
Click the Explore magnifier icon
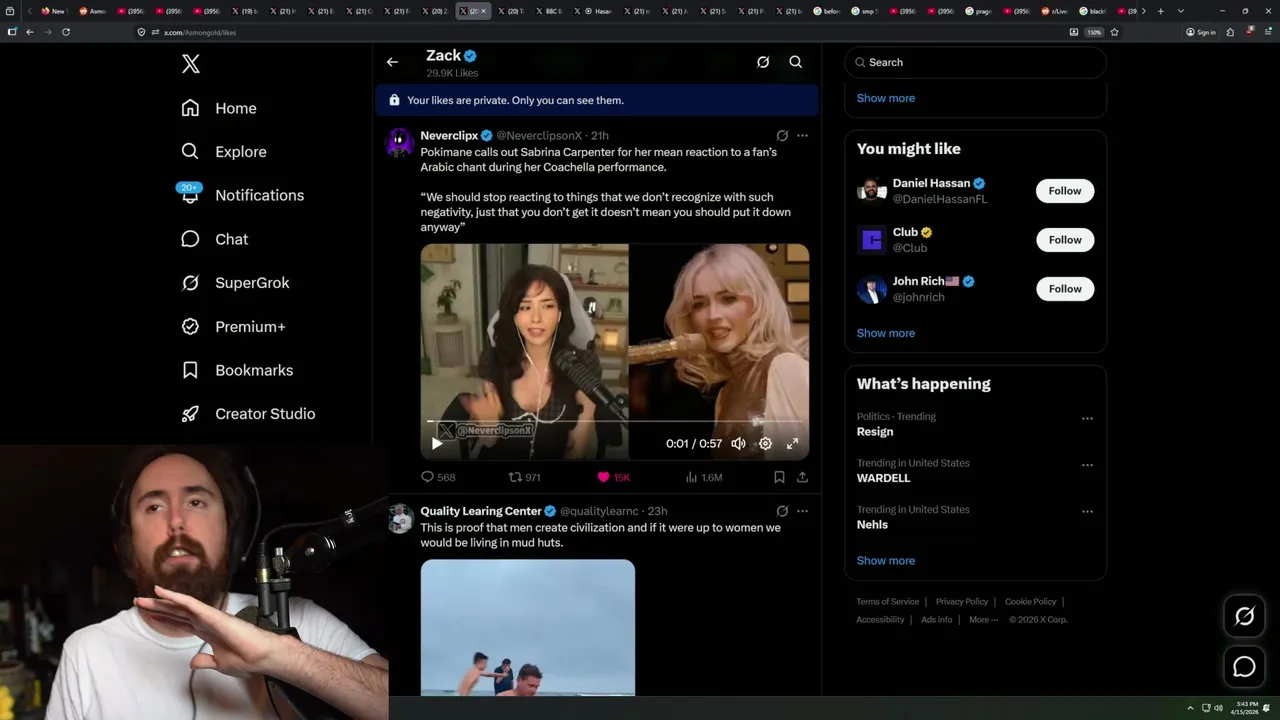click(190, 152)
